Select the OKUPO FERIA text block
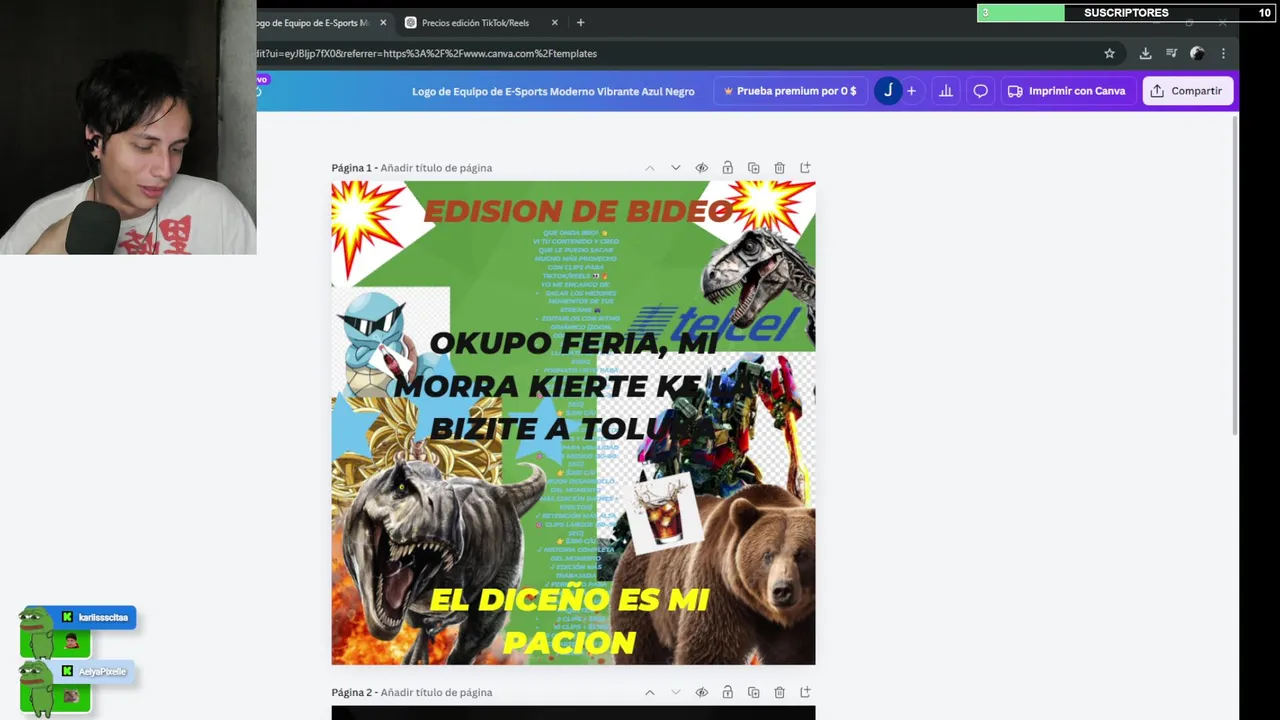Viewport: 1280px width, 720px height. [x=573, y=386]
